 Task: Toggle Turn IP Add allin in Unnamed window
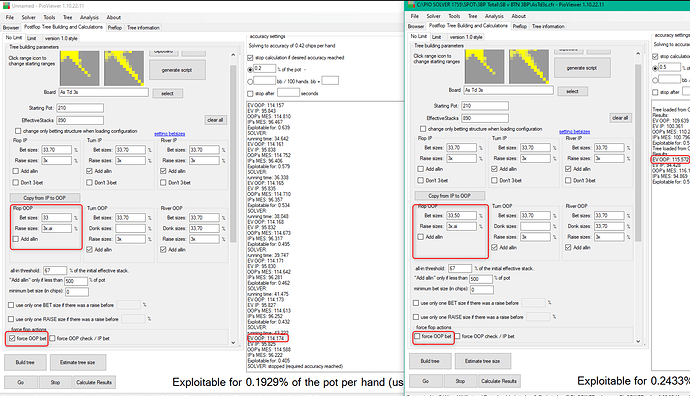90,171
